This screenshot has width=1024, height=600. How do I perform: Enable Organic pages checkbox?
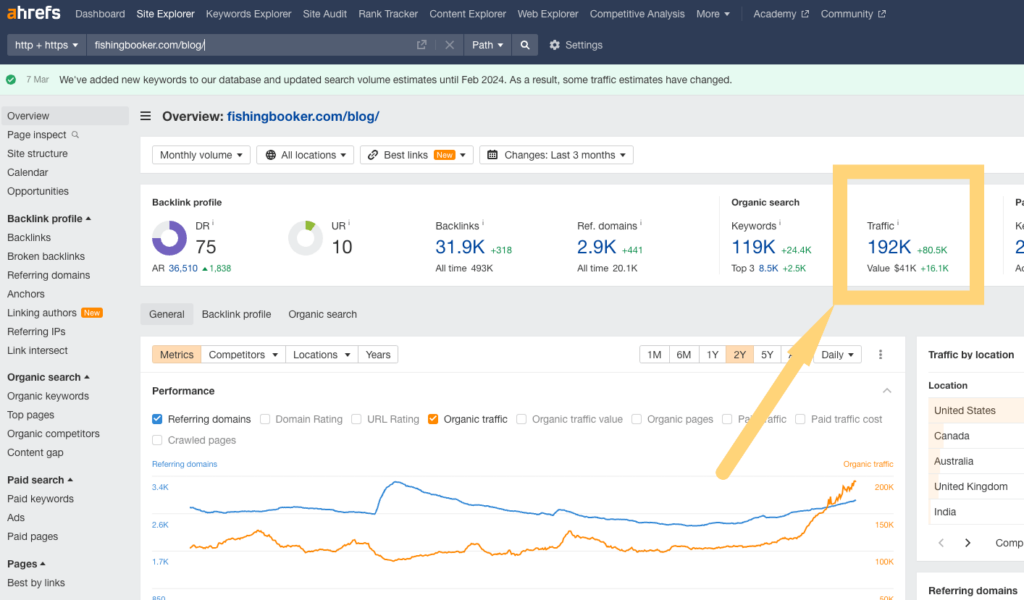(x=637, y=419)
